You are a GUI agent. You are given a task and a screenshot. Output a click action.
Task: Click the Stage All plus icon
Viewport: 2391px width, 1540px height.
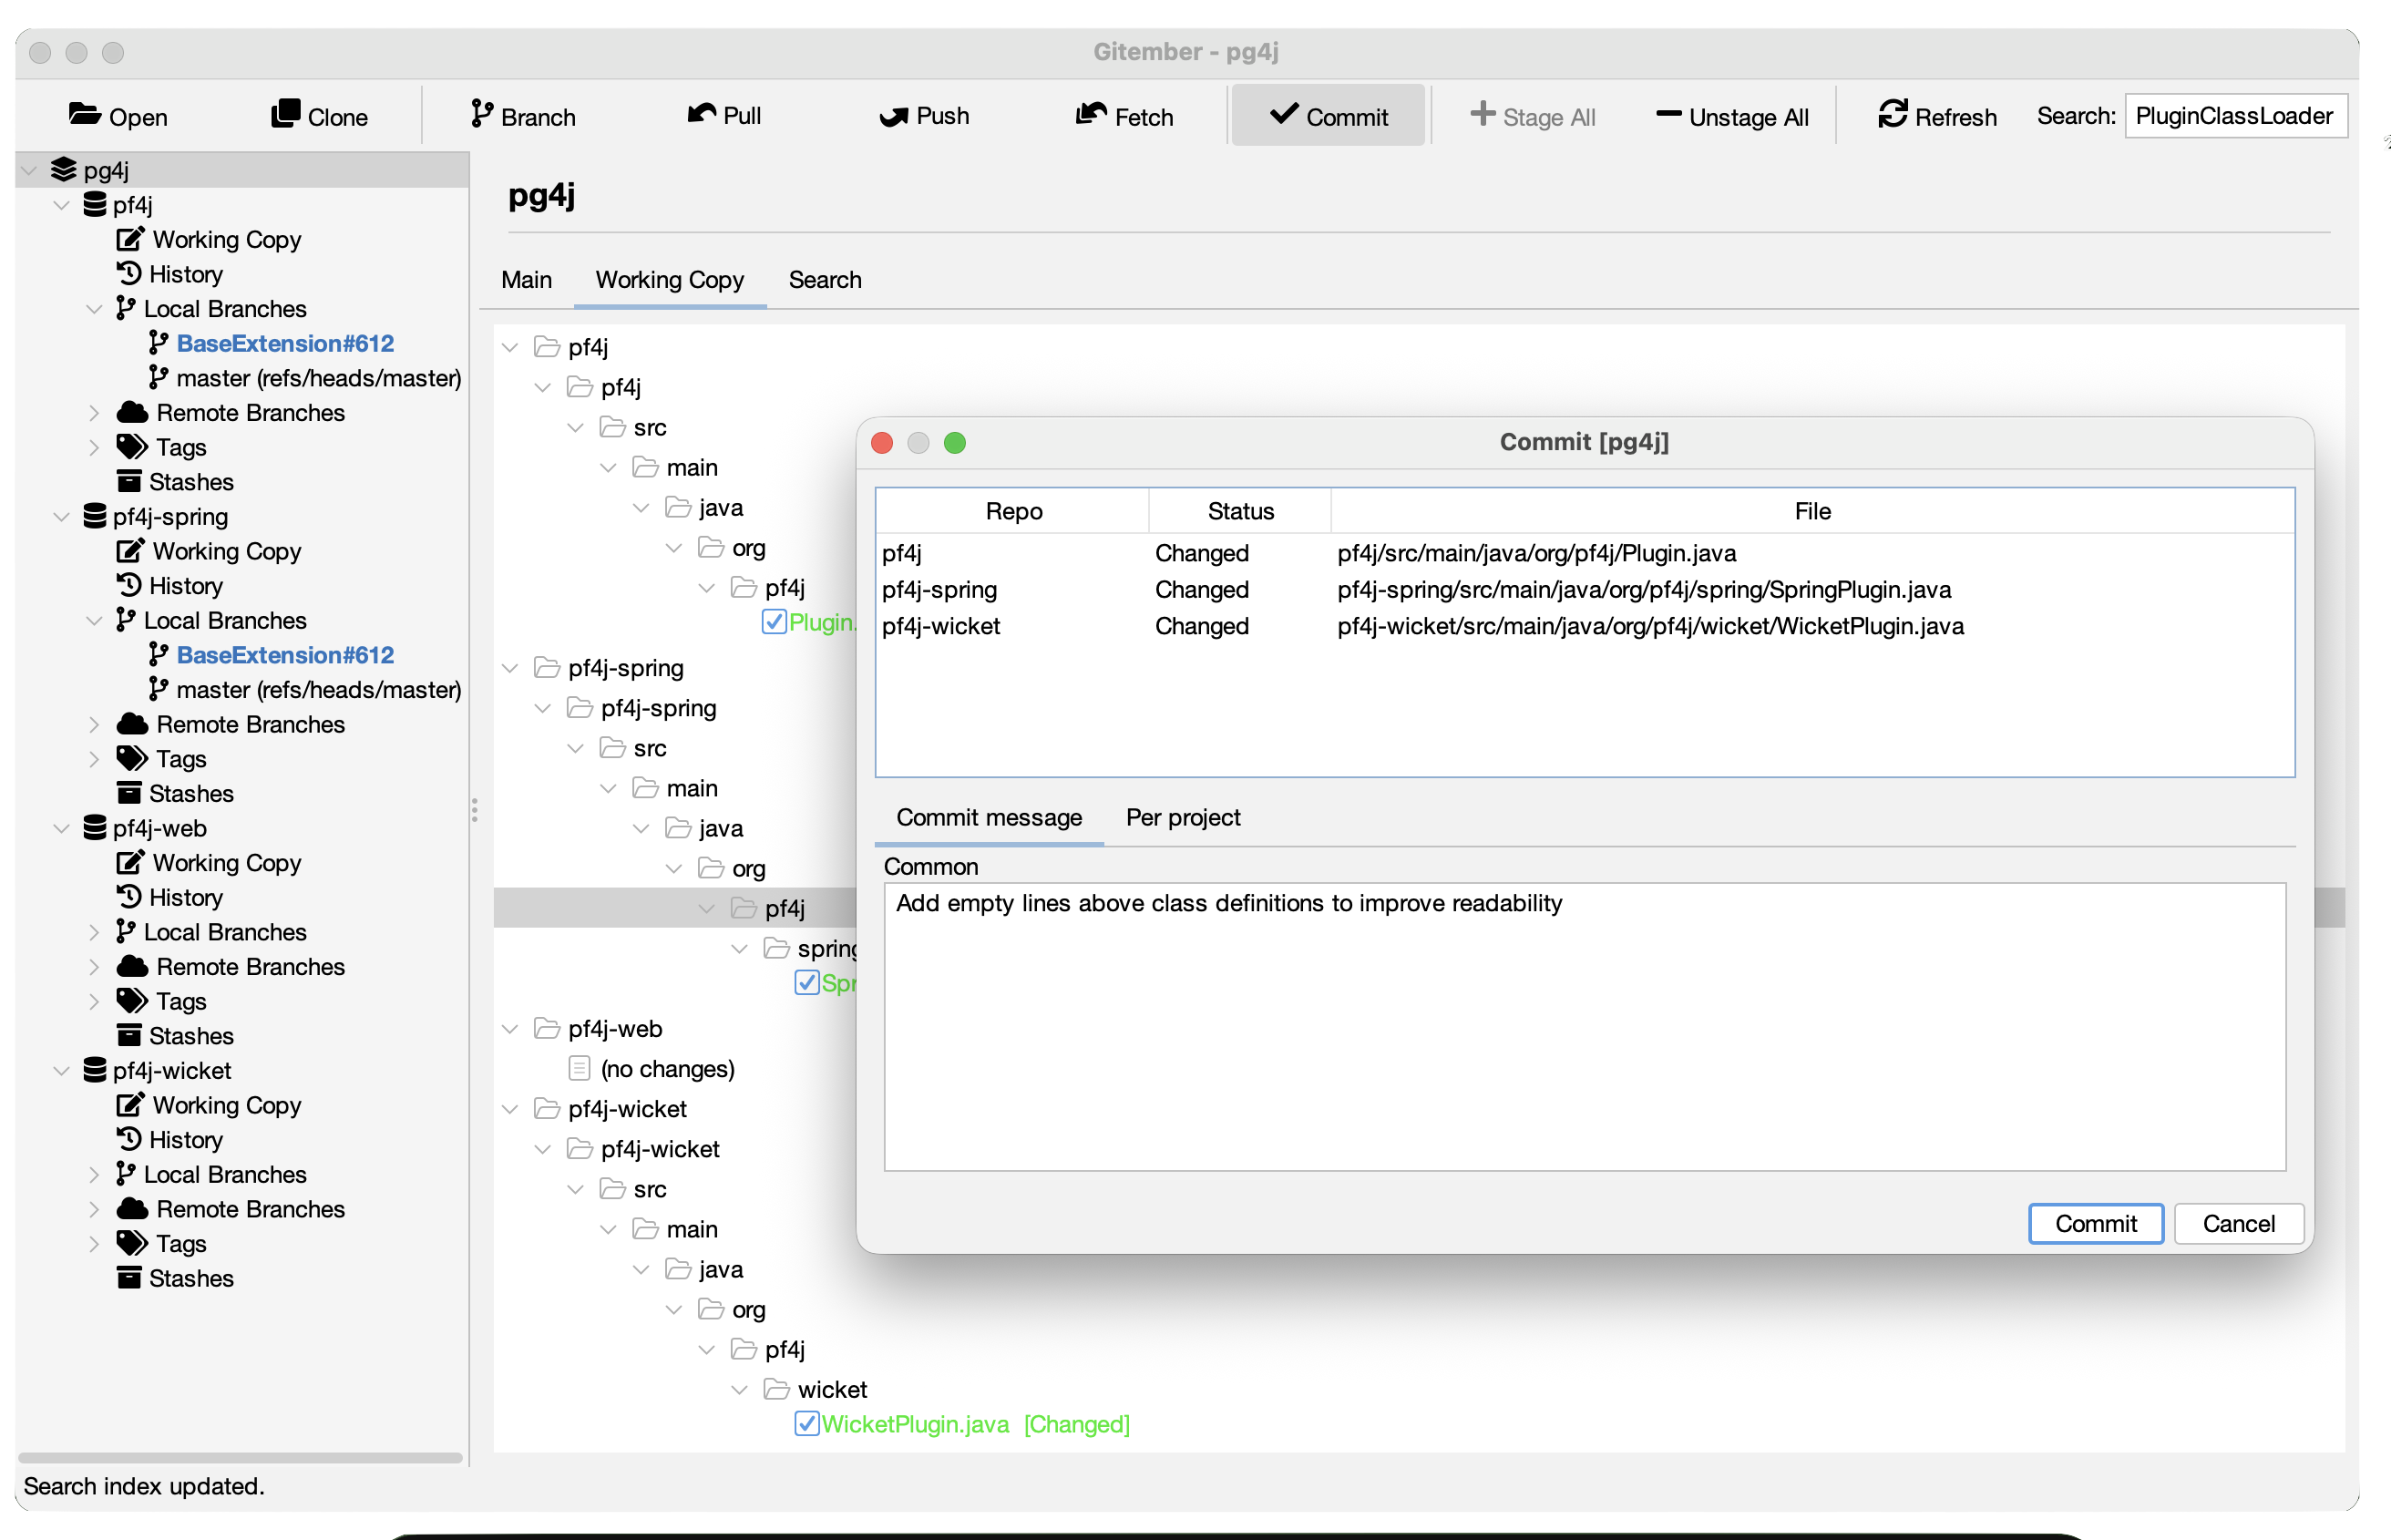tap(1482, 114)
